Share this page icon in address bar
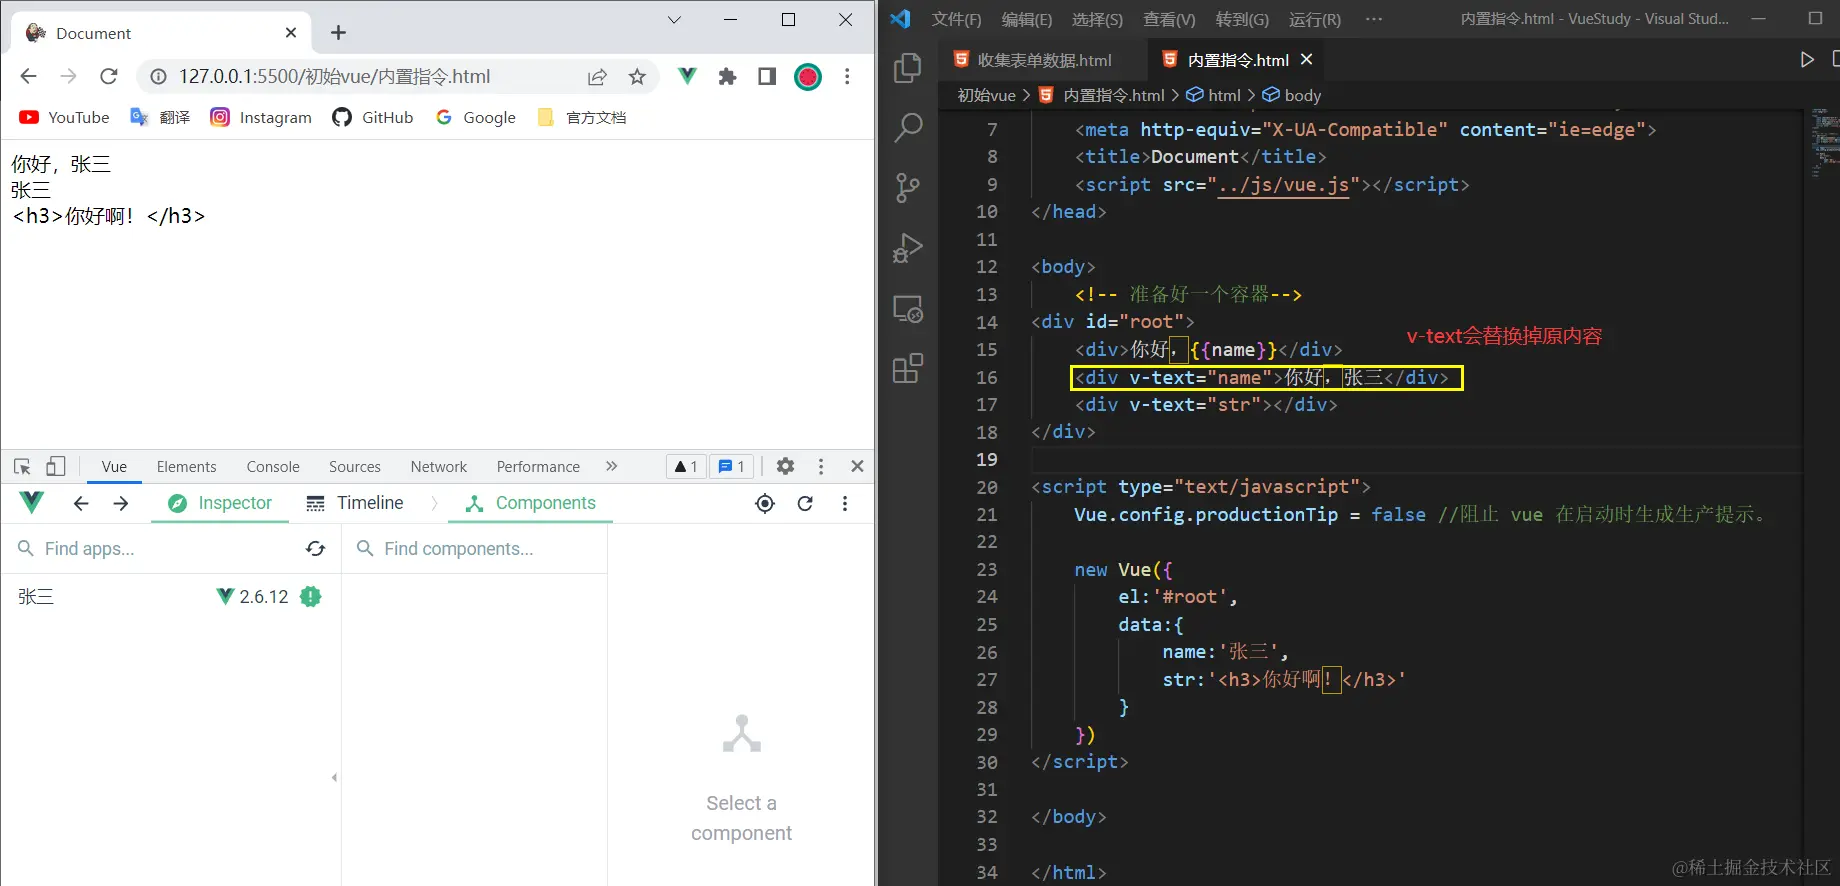 (597, 77)
